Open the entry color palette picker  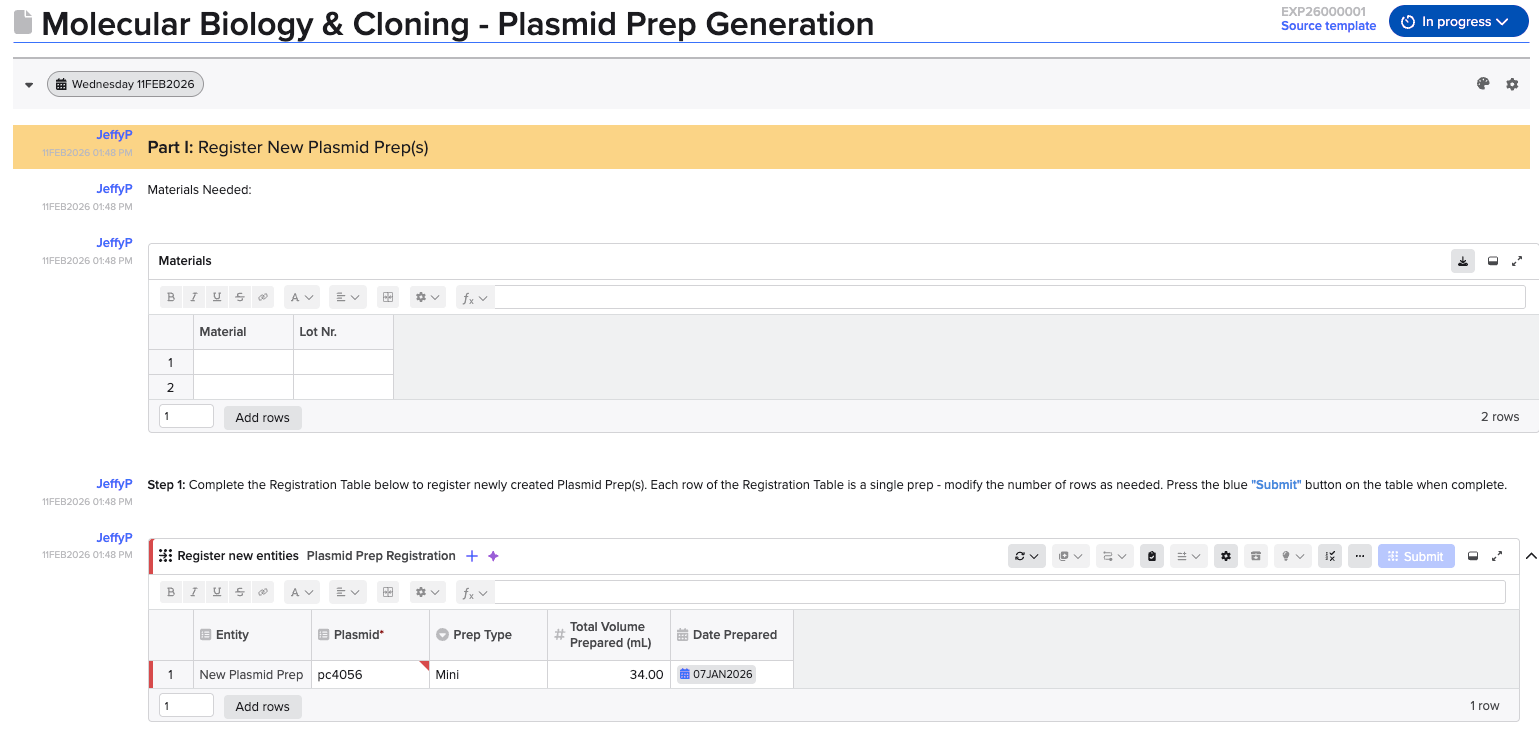pyautogui.click(x=1483, y=84)
